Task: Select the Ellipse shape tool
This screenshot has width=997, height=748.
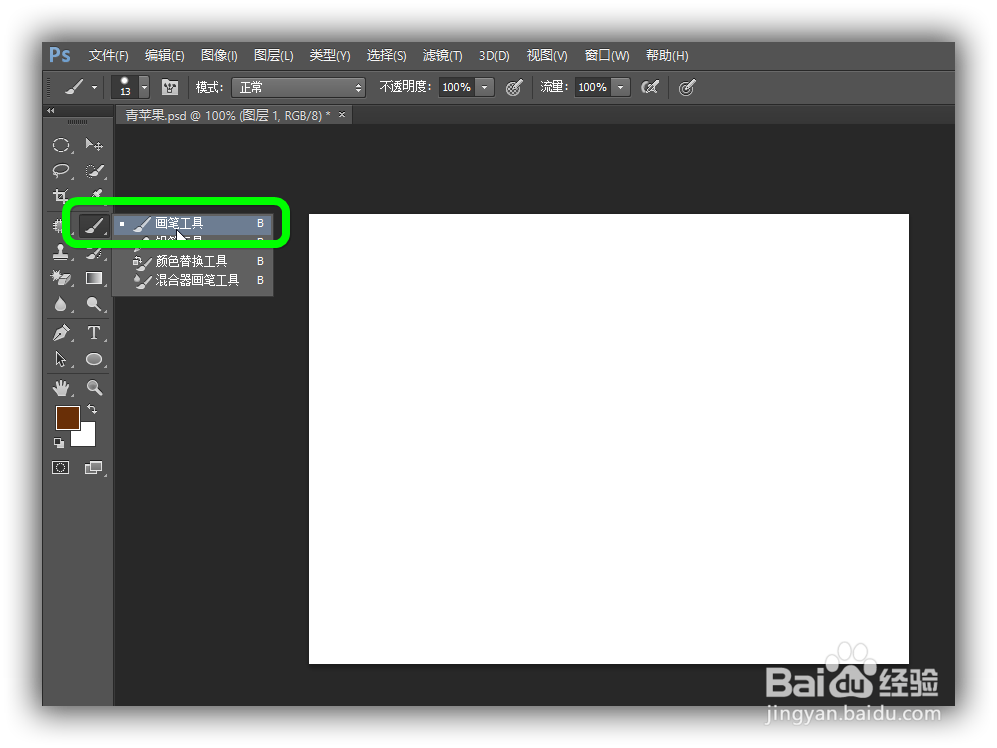Action: [x=94, y=359]
